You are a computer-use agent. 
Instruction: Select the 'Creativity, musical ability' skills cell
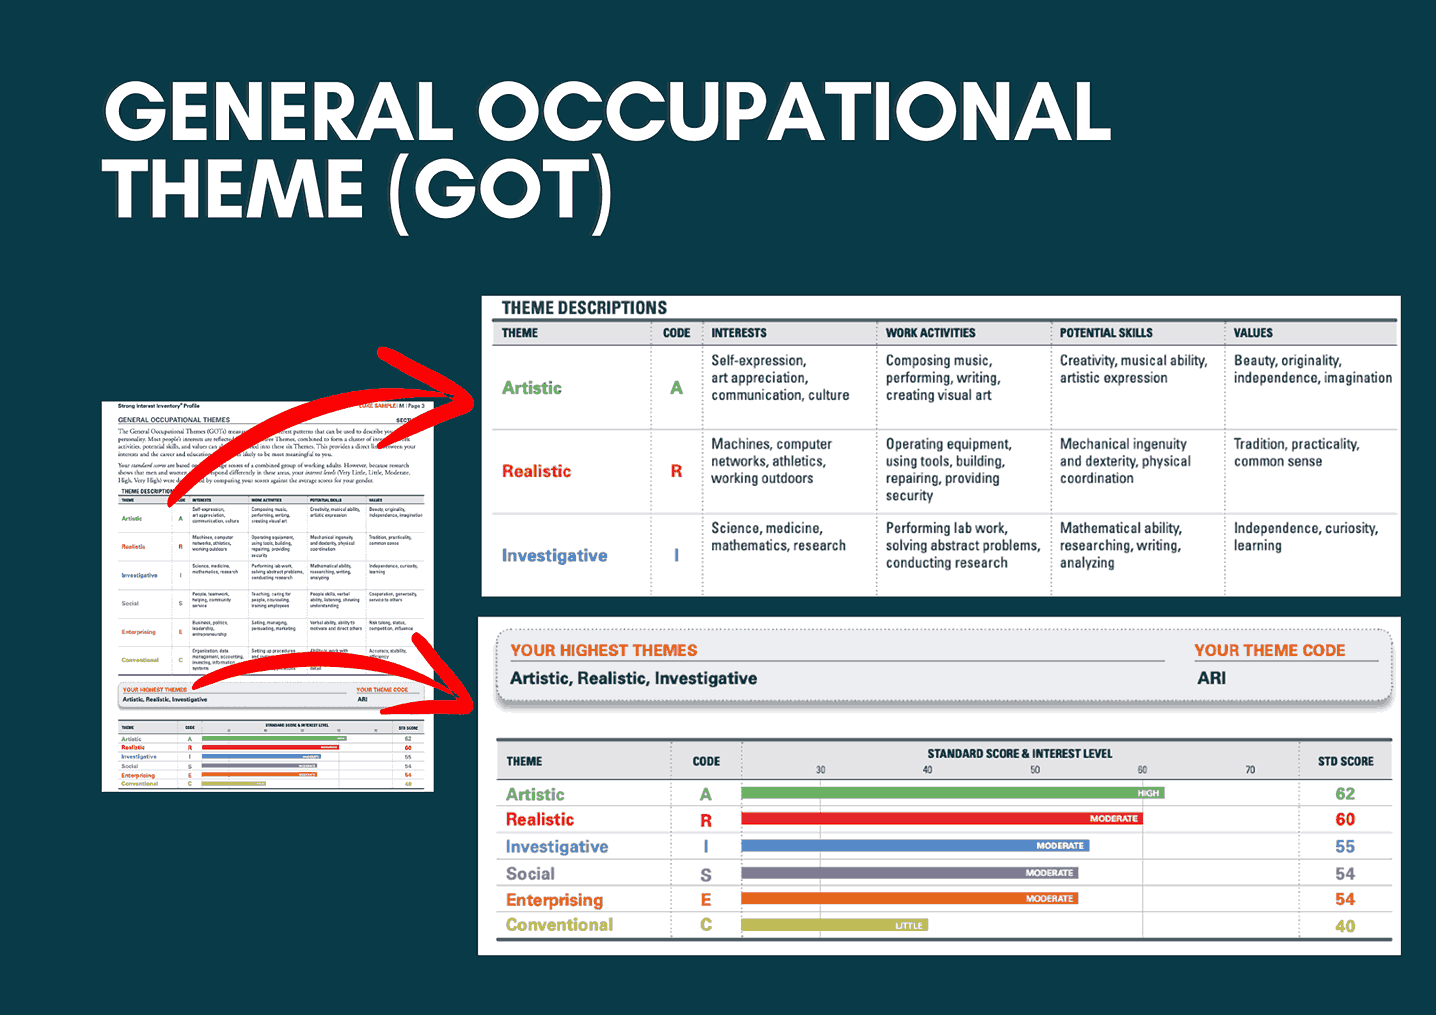pos(1133,369)
